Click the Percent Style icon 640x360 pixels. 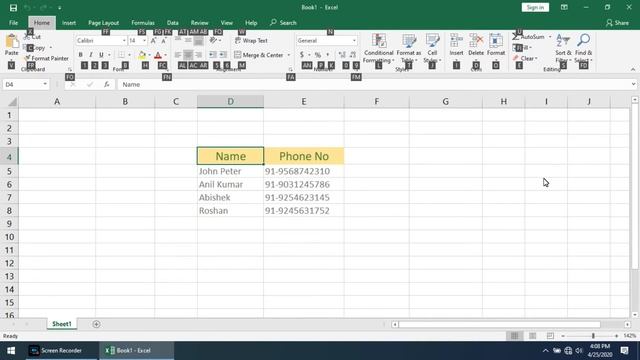[318, 55]
